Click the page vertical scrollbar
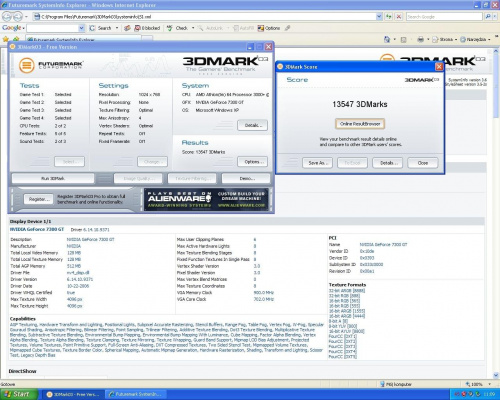The image size is (500, 400). tap(496, 213)
